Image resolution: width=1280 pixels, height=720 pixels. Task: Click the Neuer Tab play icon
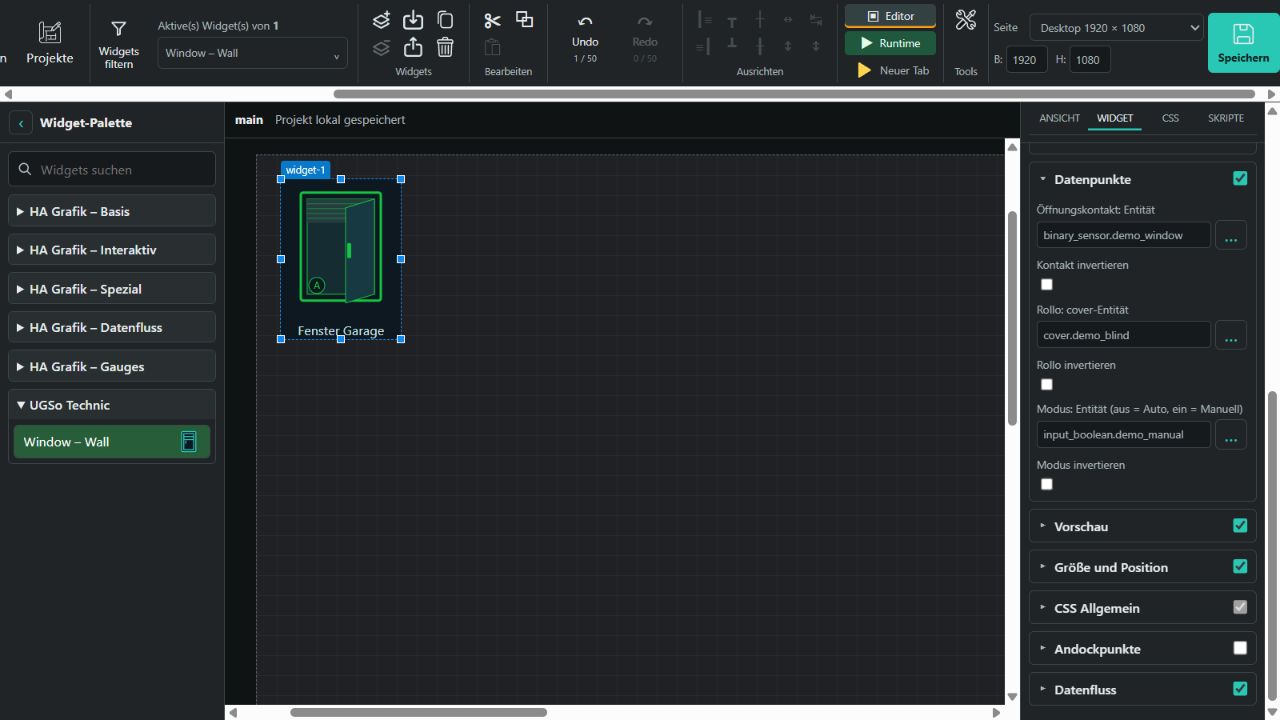click(865, 71)
